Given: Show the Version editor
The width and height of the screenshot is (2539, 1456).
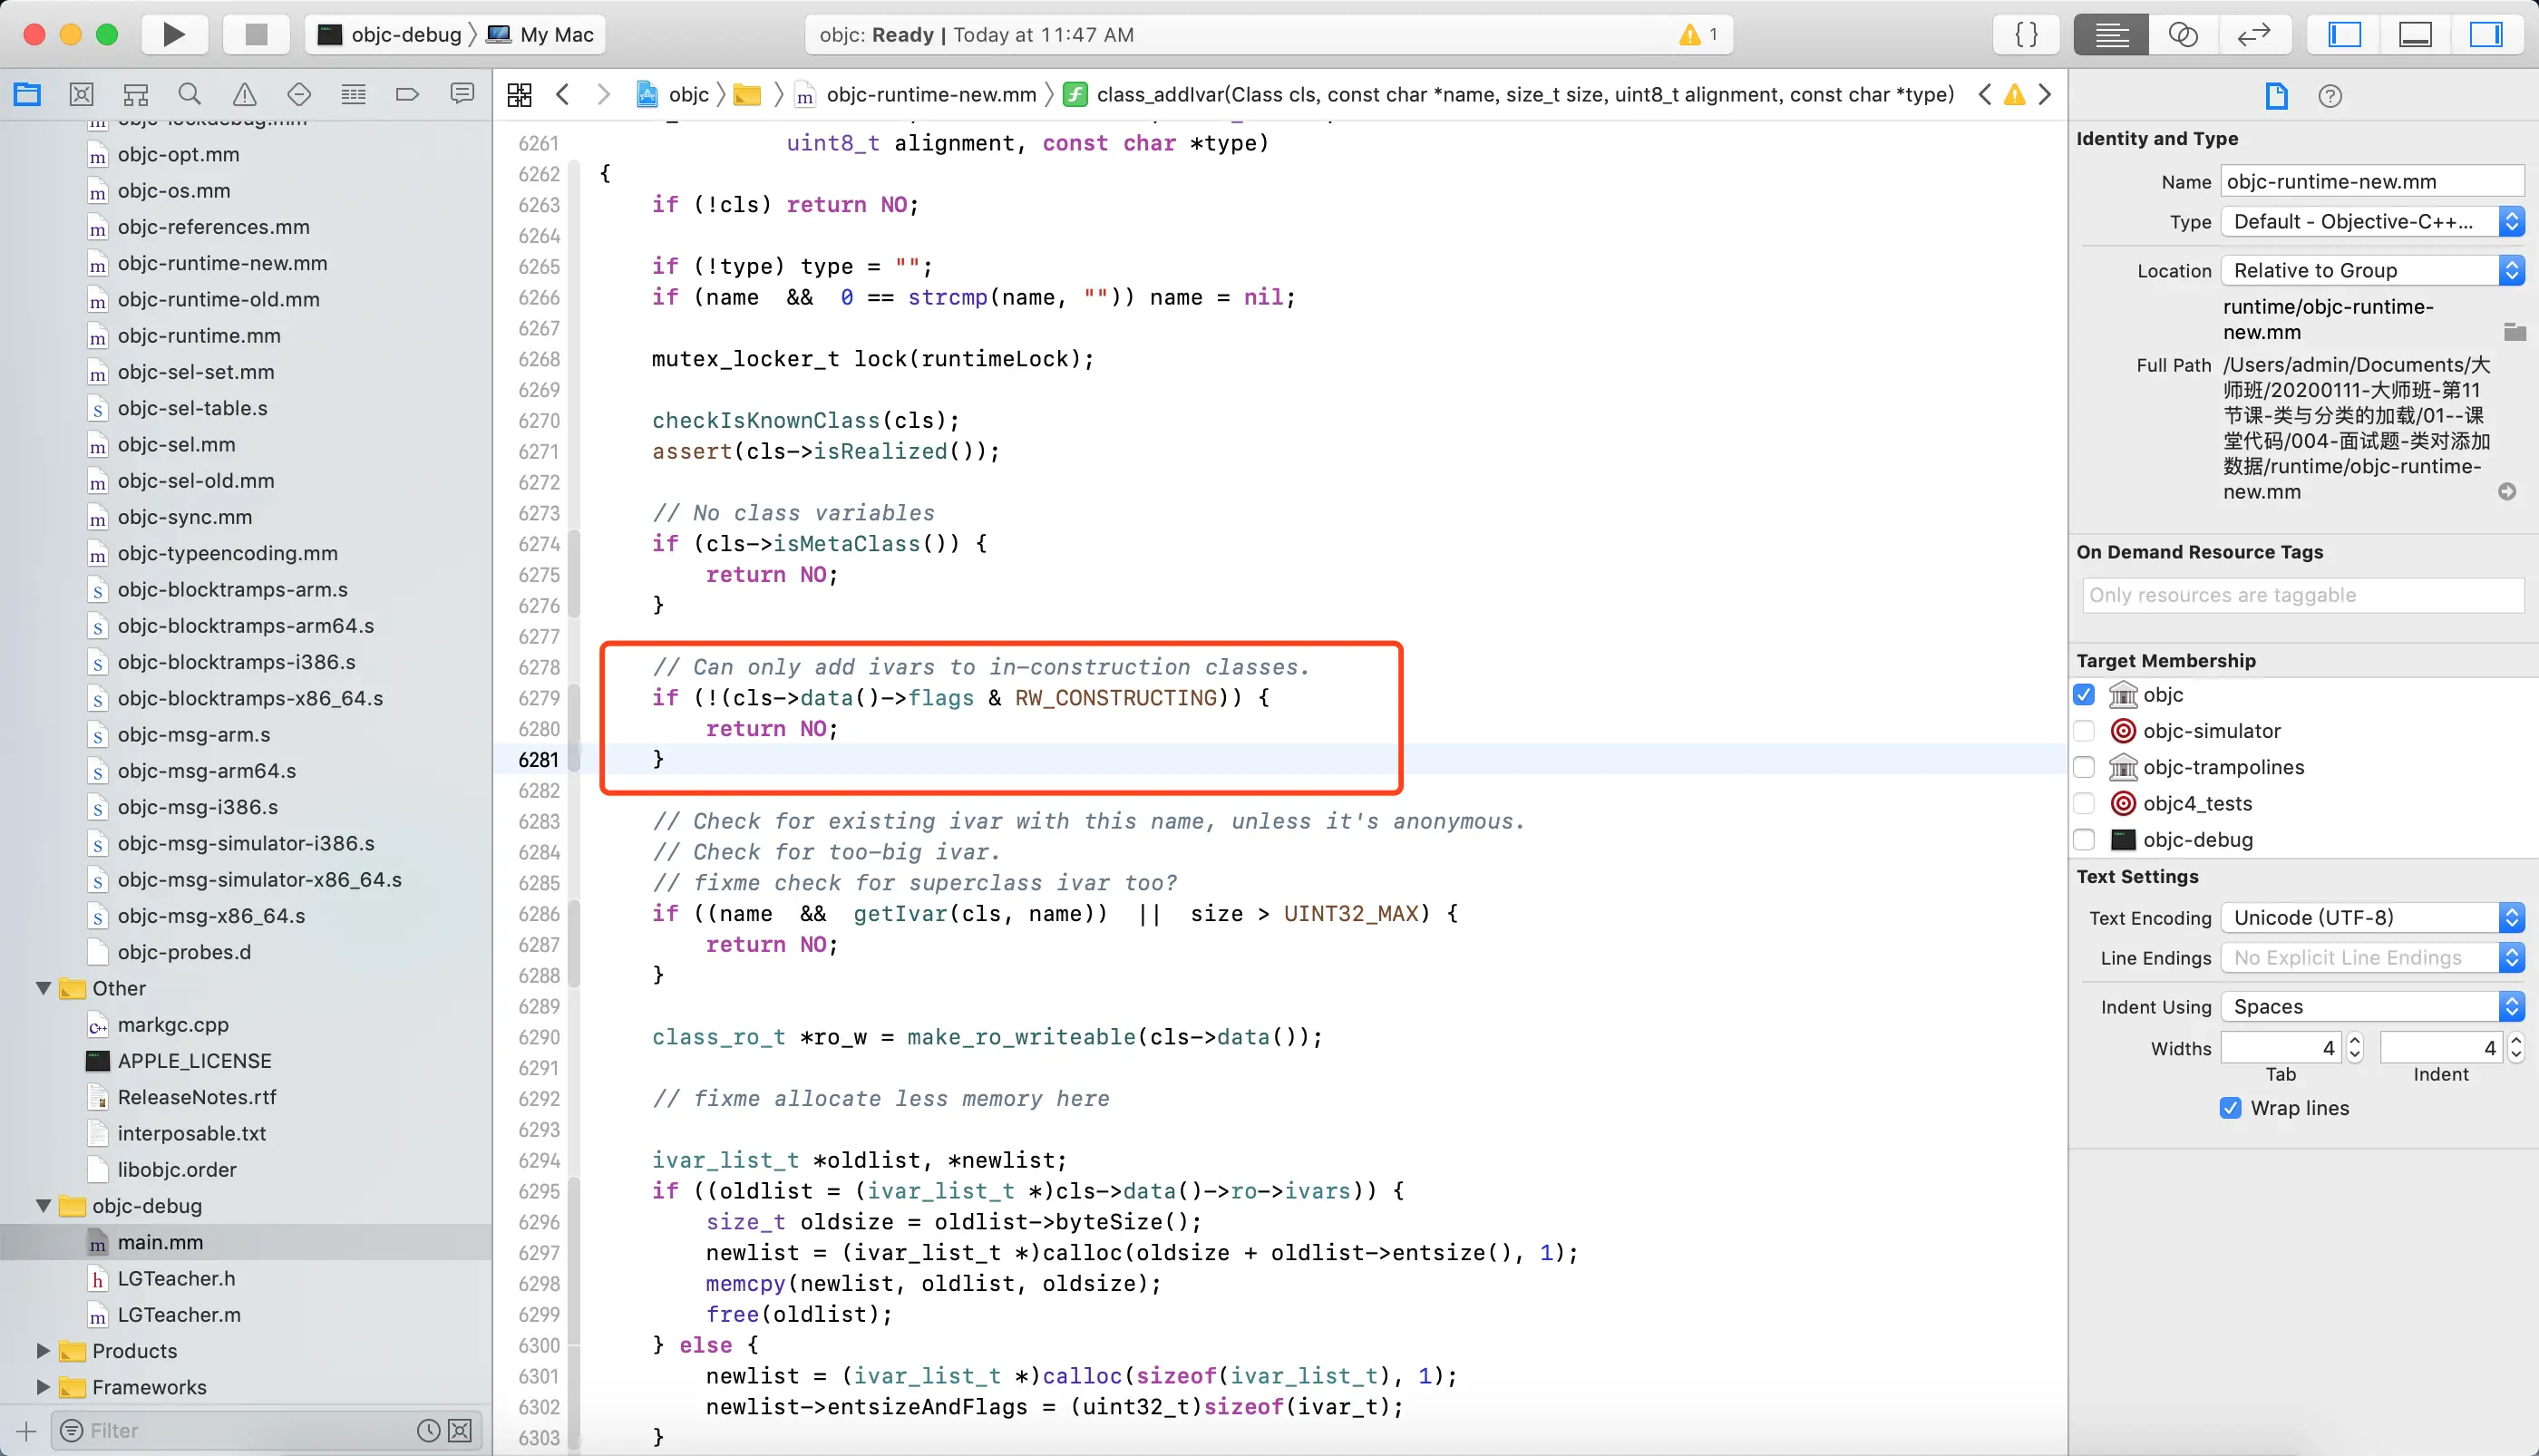Looking at the screenshot, I should tap(2254, 35).
